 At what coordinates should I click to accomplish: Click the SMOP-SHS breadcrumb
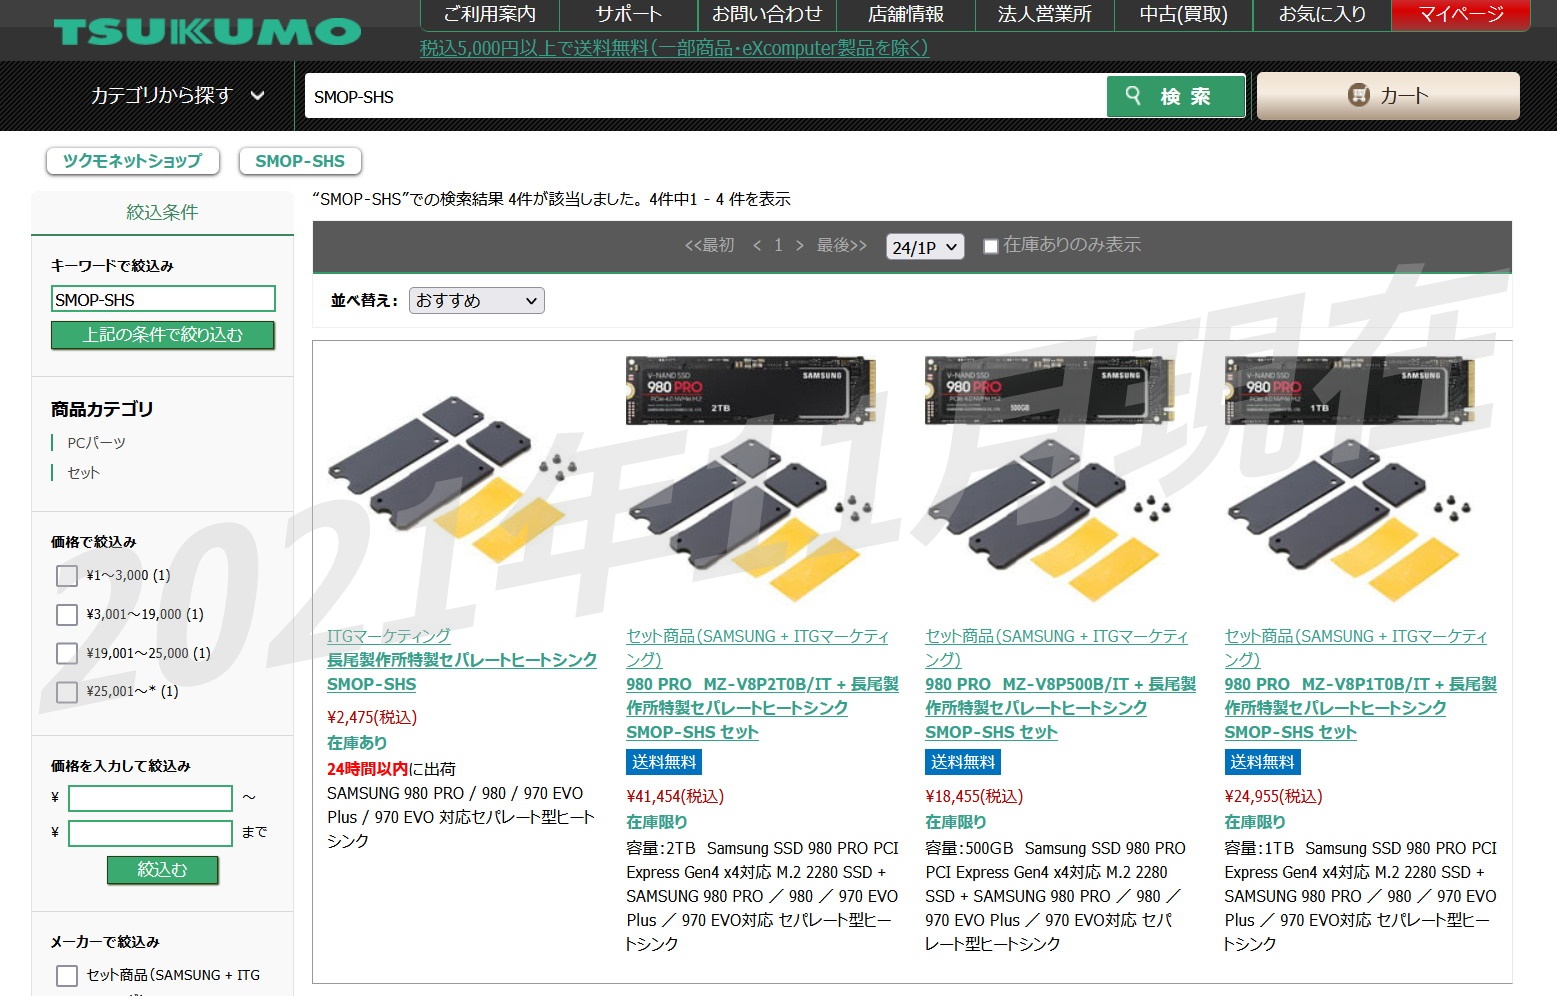(x=300, y=161)
